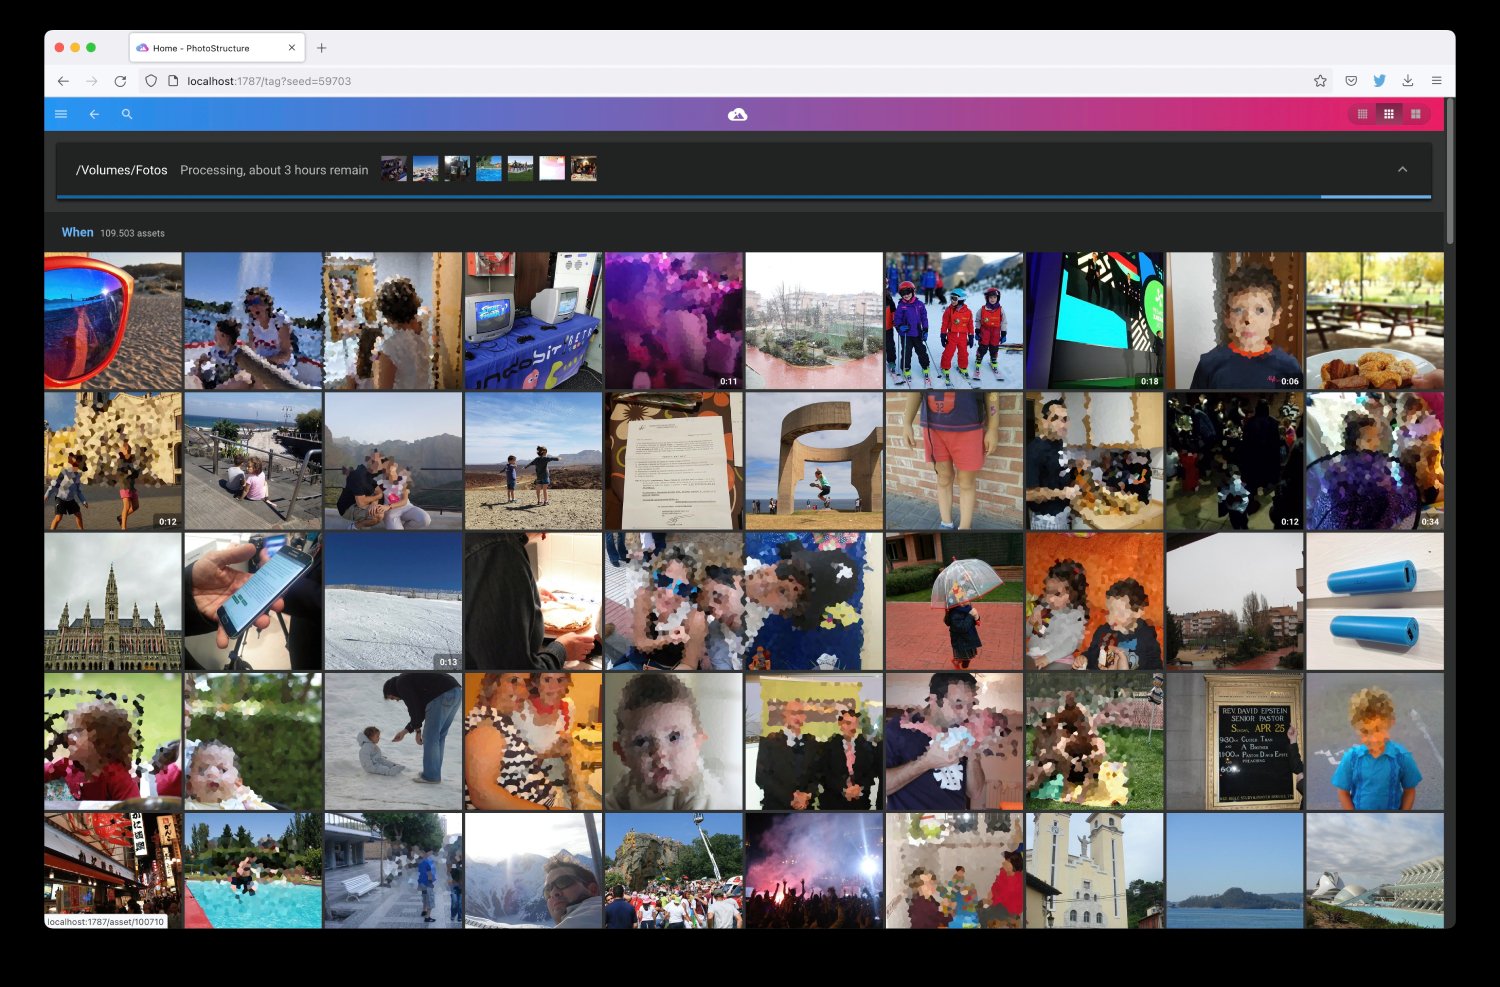Image resolution: width=1500 pixels, height=987 pixels.
Task: Collapse the /Volumes/Fotos processing panel
Action: pos(1402,170)
